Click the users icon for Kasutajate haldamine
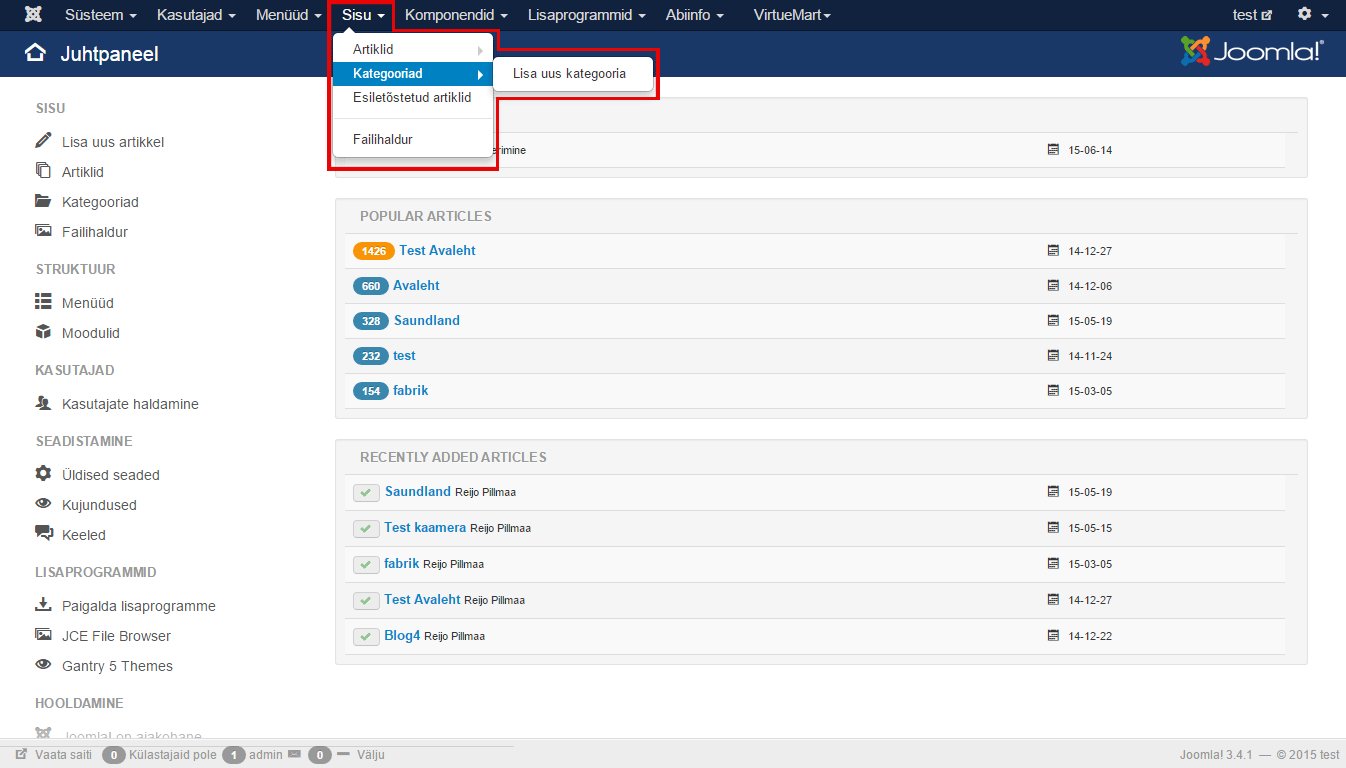The width and height of the screenshot is (1346, 768). [43, 403]
